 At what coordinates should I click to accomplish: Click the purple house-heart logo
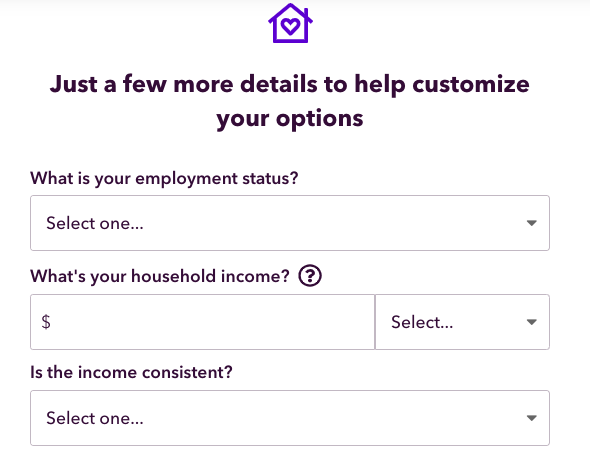point(290,23)
